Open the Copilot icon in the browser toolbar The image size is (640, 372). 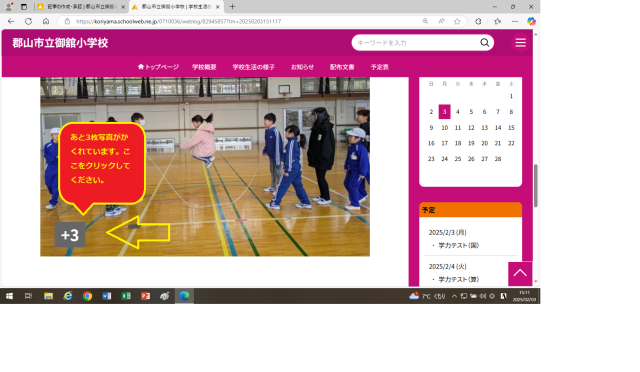(x=531, y=21)
